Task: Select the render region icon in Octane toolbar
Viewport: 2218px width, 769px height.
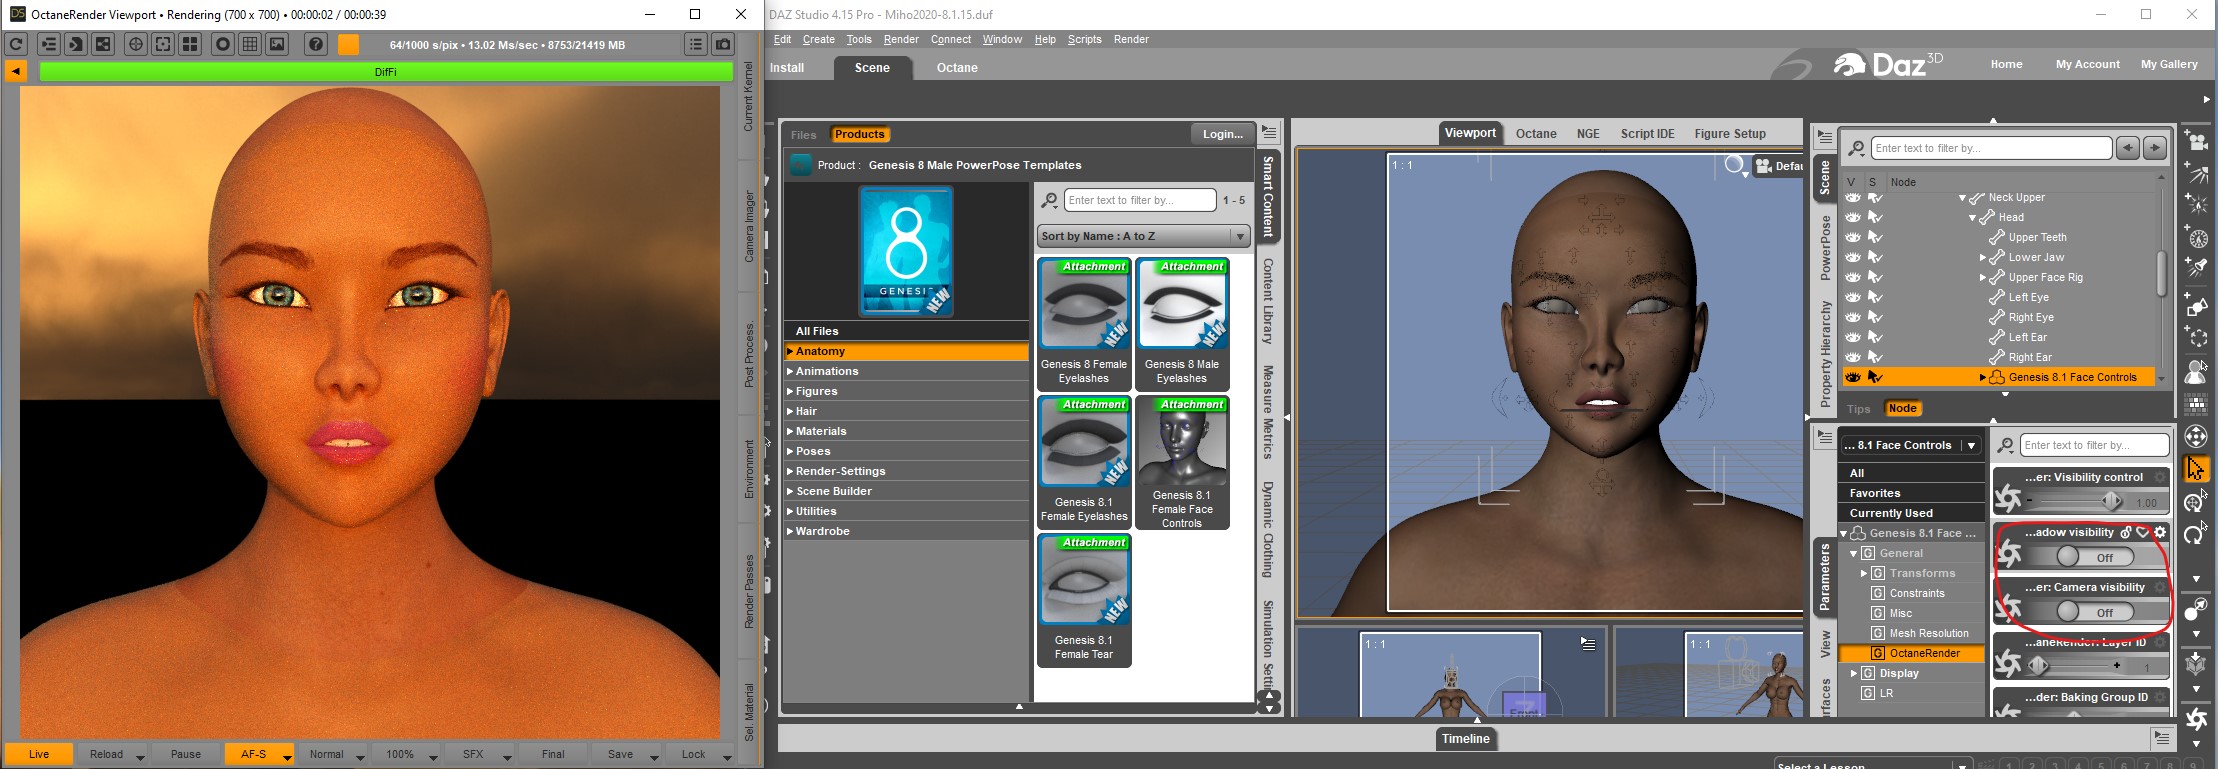Action: click(x=162, y=44)
